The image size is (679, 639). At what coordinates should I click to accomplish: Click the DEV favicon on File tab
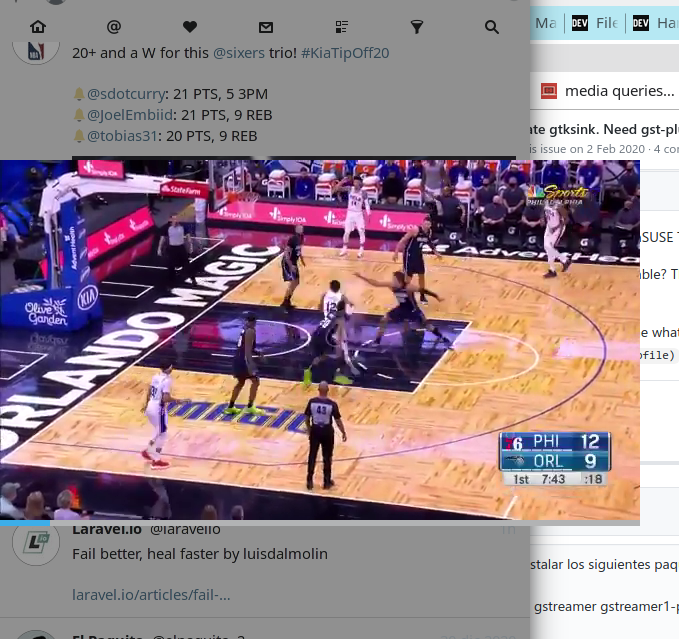point(580,23)
